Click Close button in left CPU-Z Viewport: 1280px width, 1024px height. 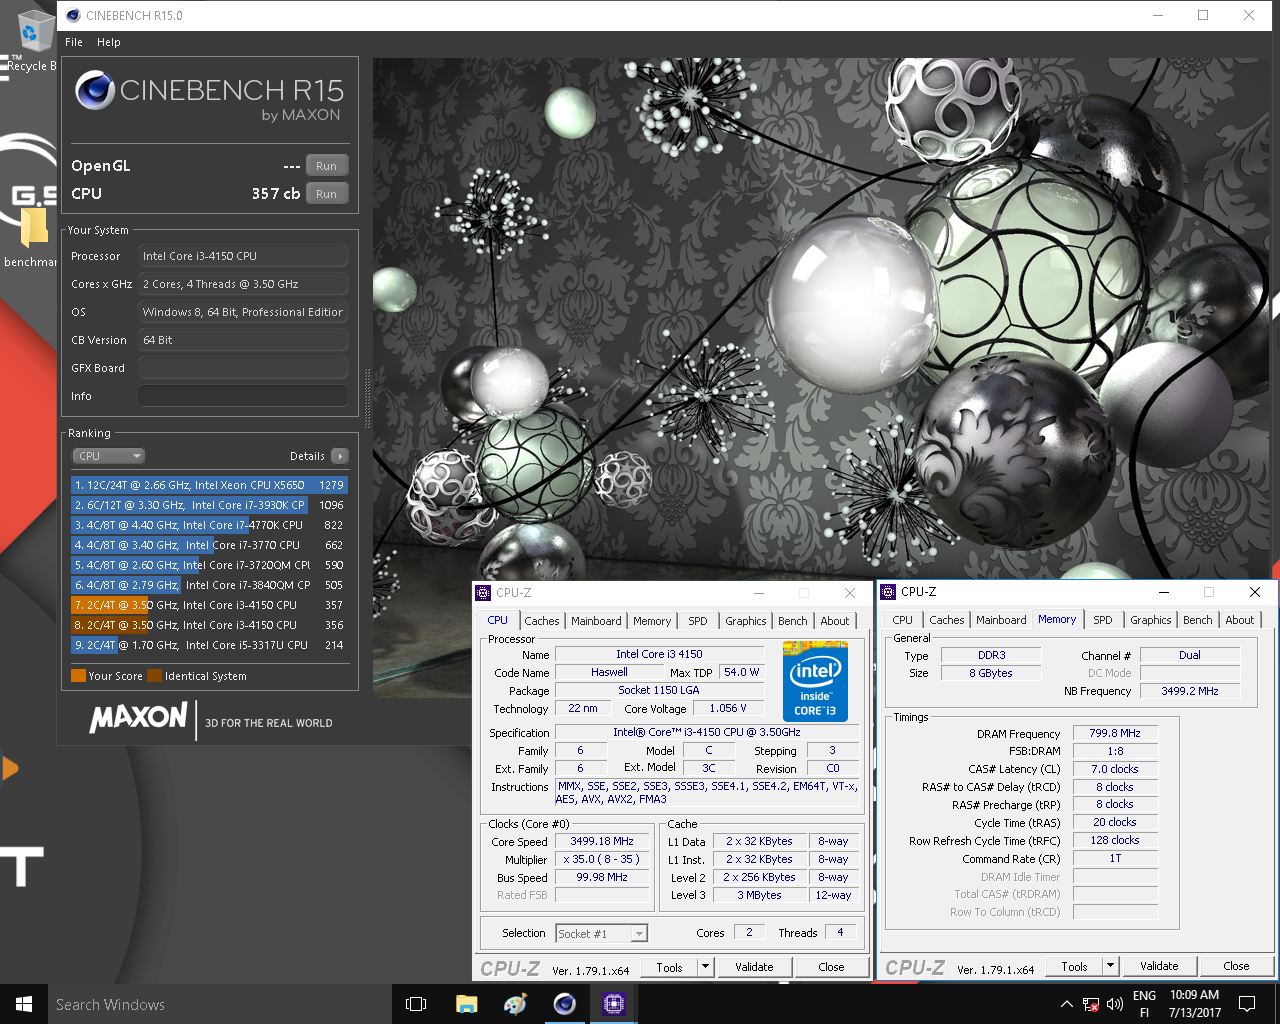pos(832,967)
